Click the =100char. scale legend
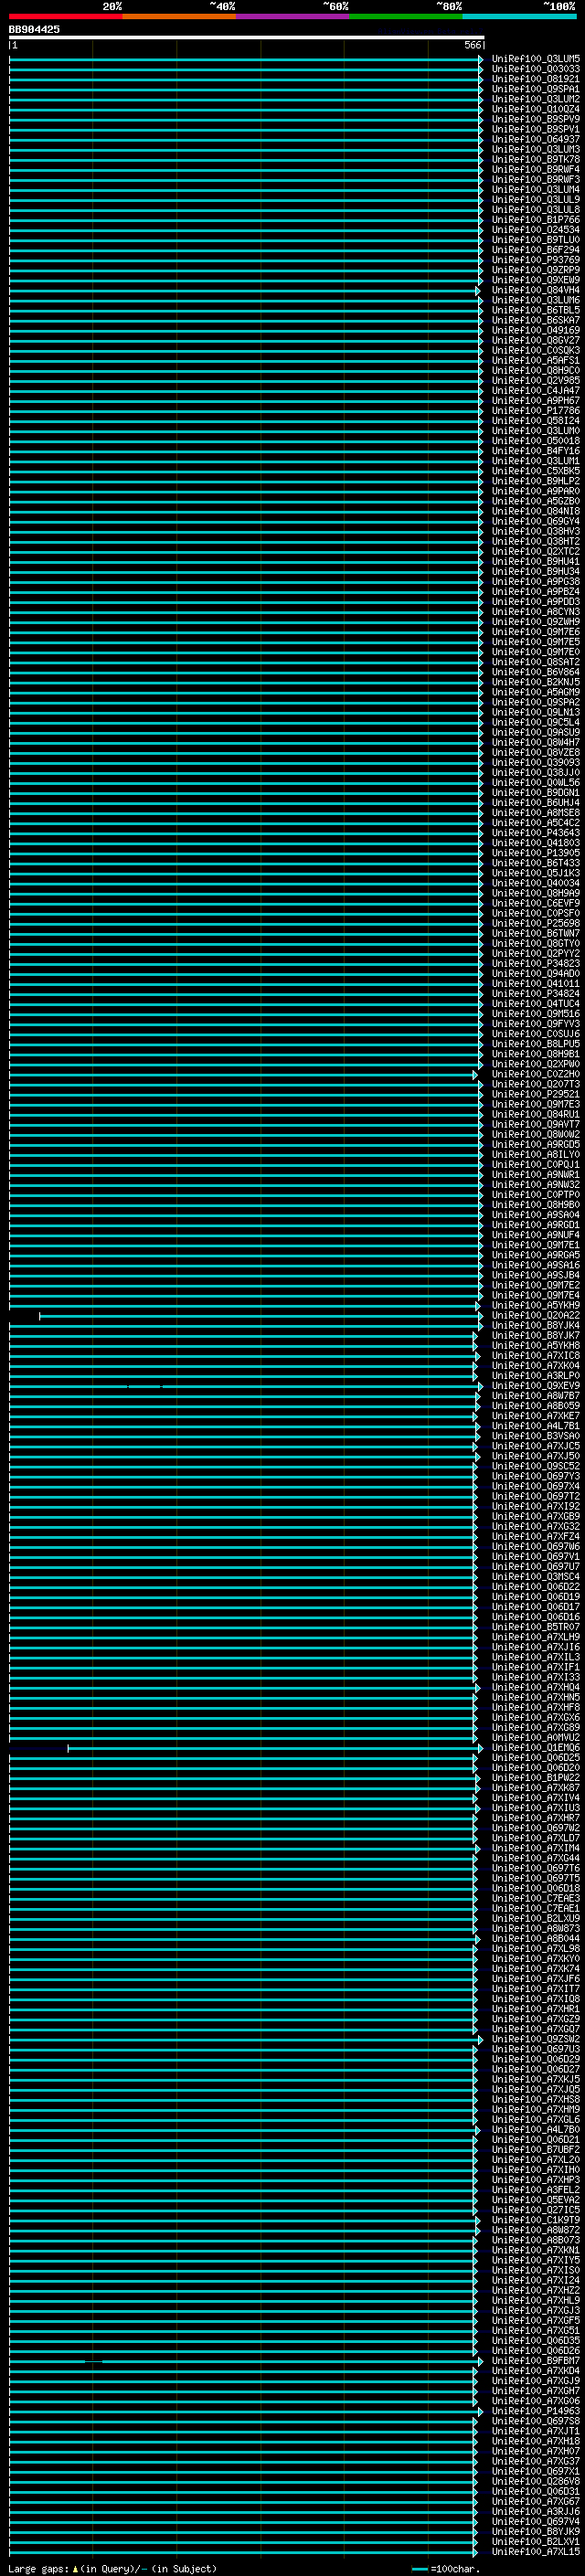This screenshot has width=585, height=2576. click(445, 2569)
